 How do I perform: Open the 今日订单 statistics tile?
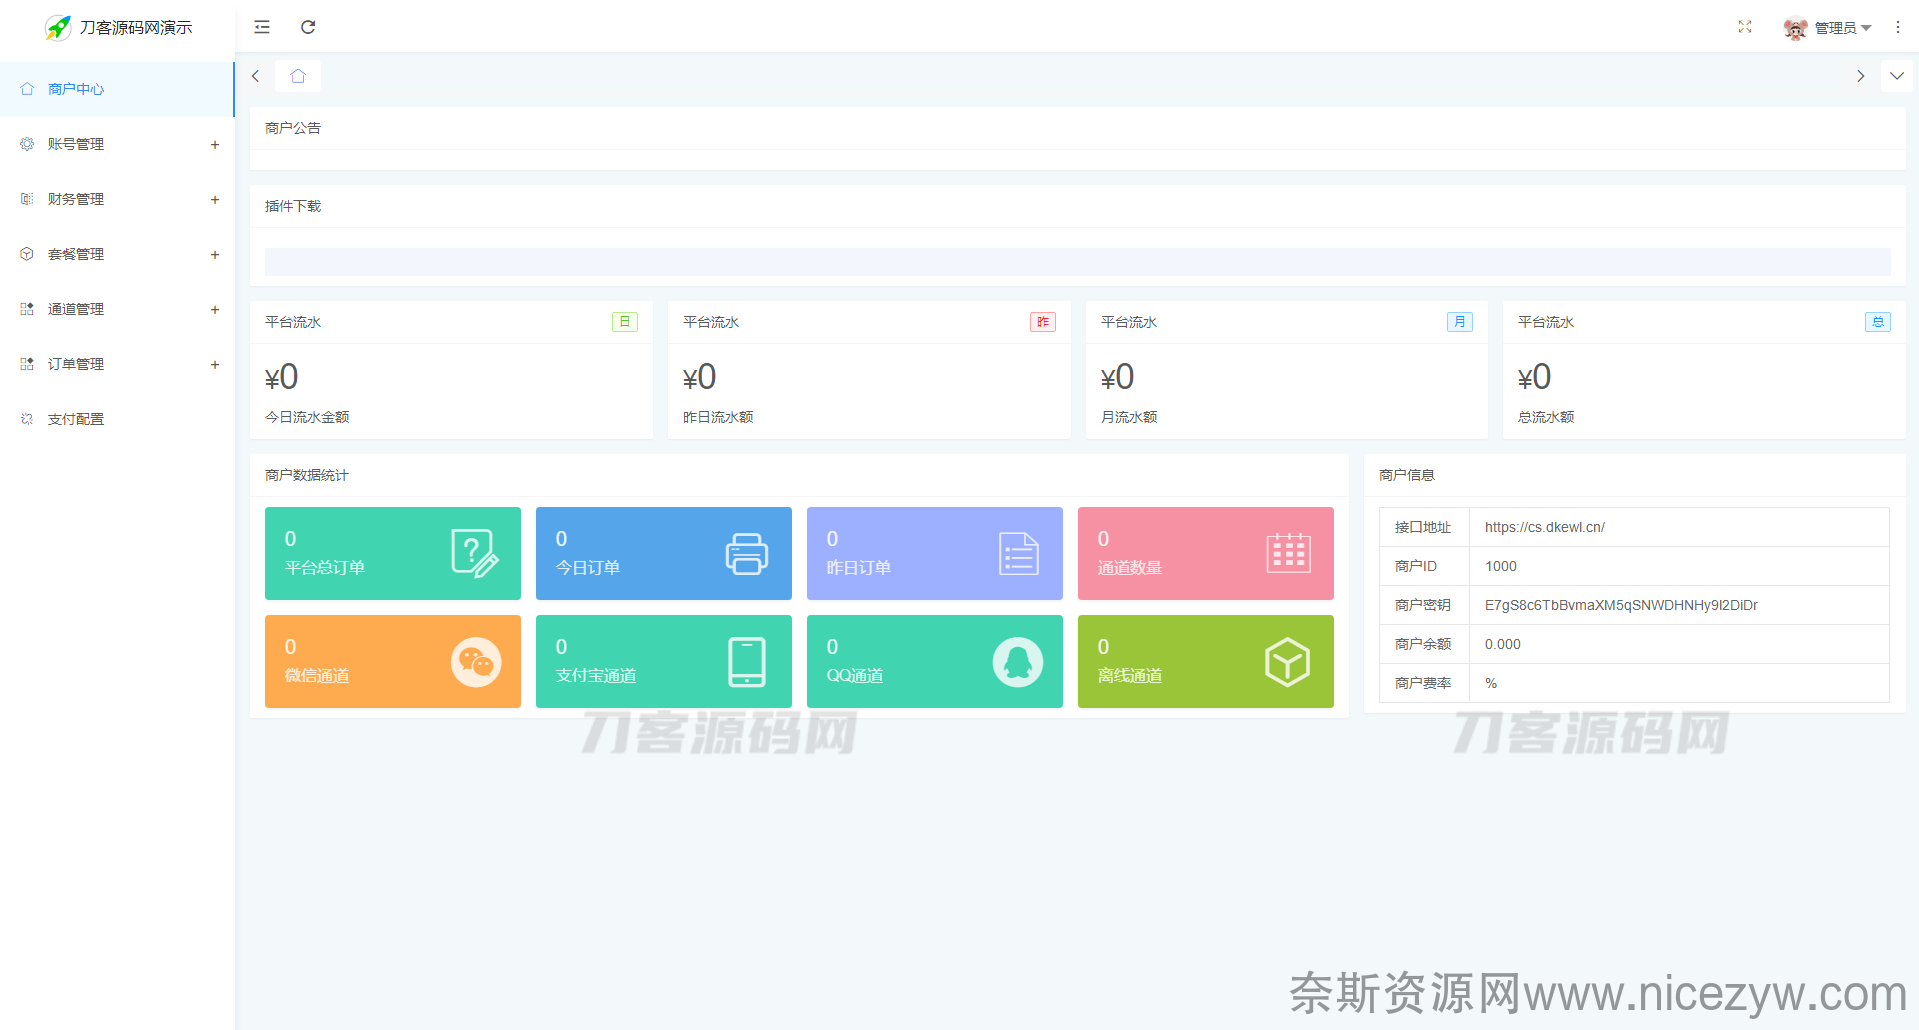tap(664, 553)
